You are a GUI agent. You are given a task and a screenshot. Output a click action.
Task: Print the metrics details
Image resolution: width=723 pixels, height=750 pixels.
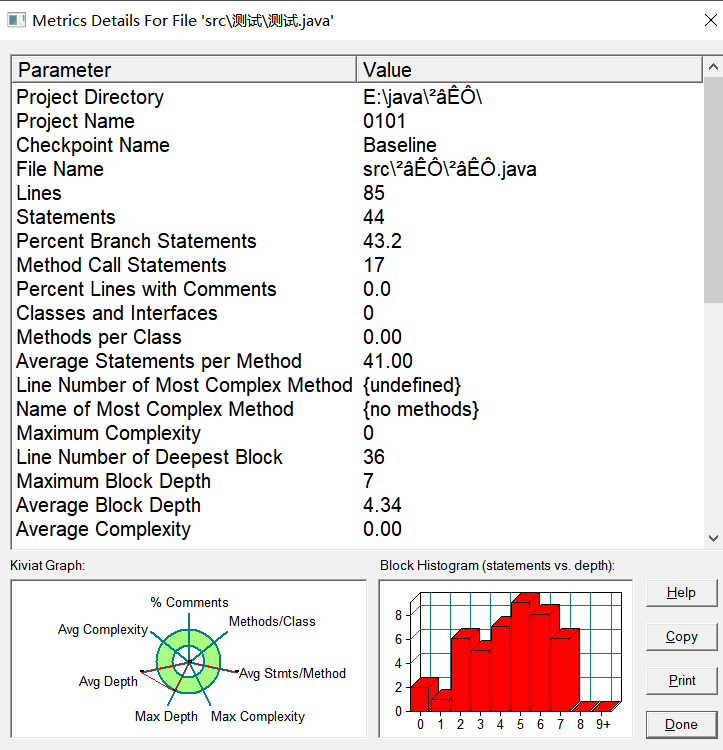coord(681,681)
